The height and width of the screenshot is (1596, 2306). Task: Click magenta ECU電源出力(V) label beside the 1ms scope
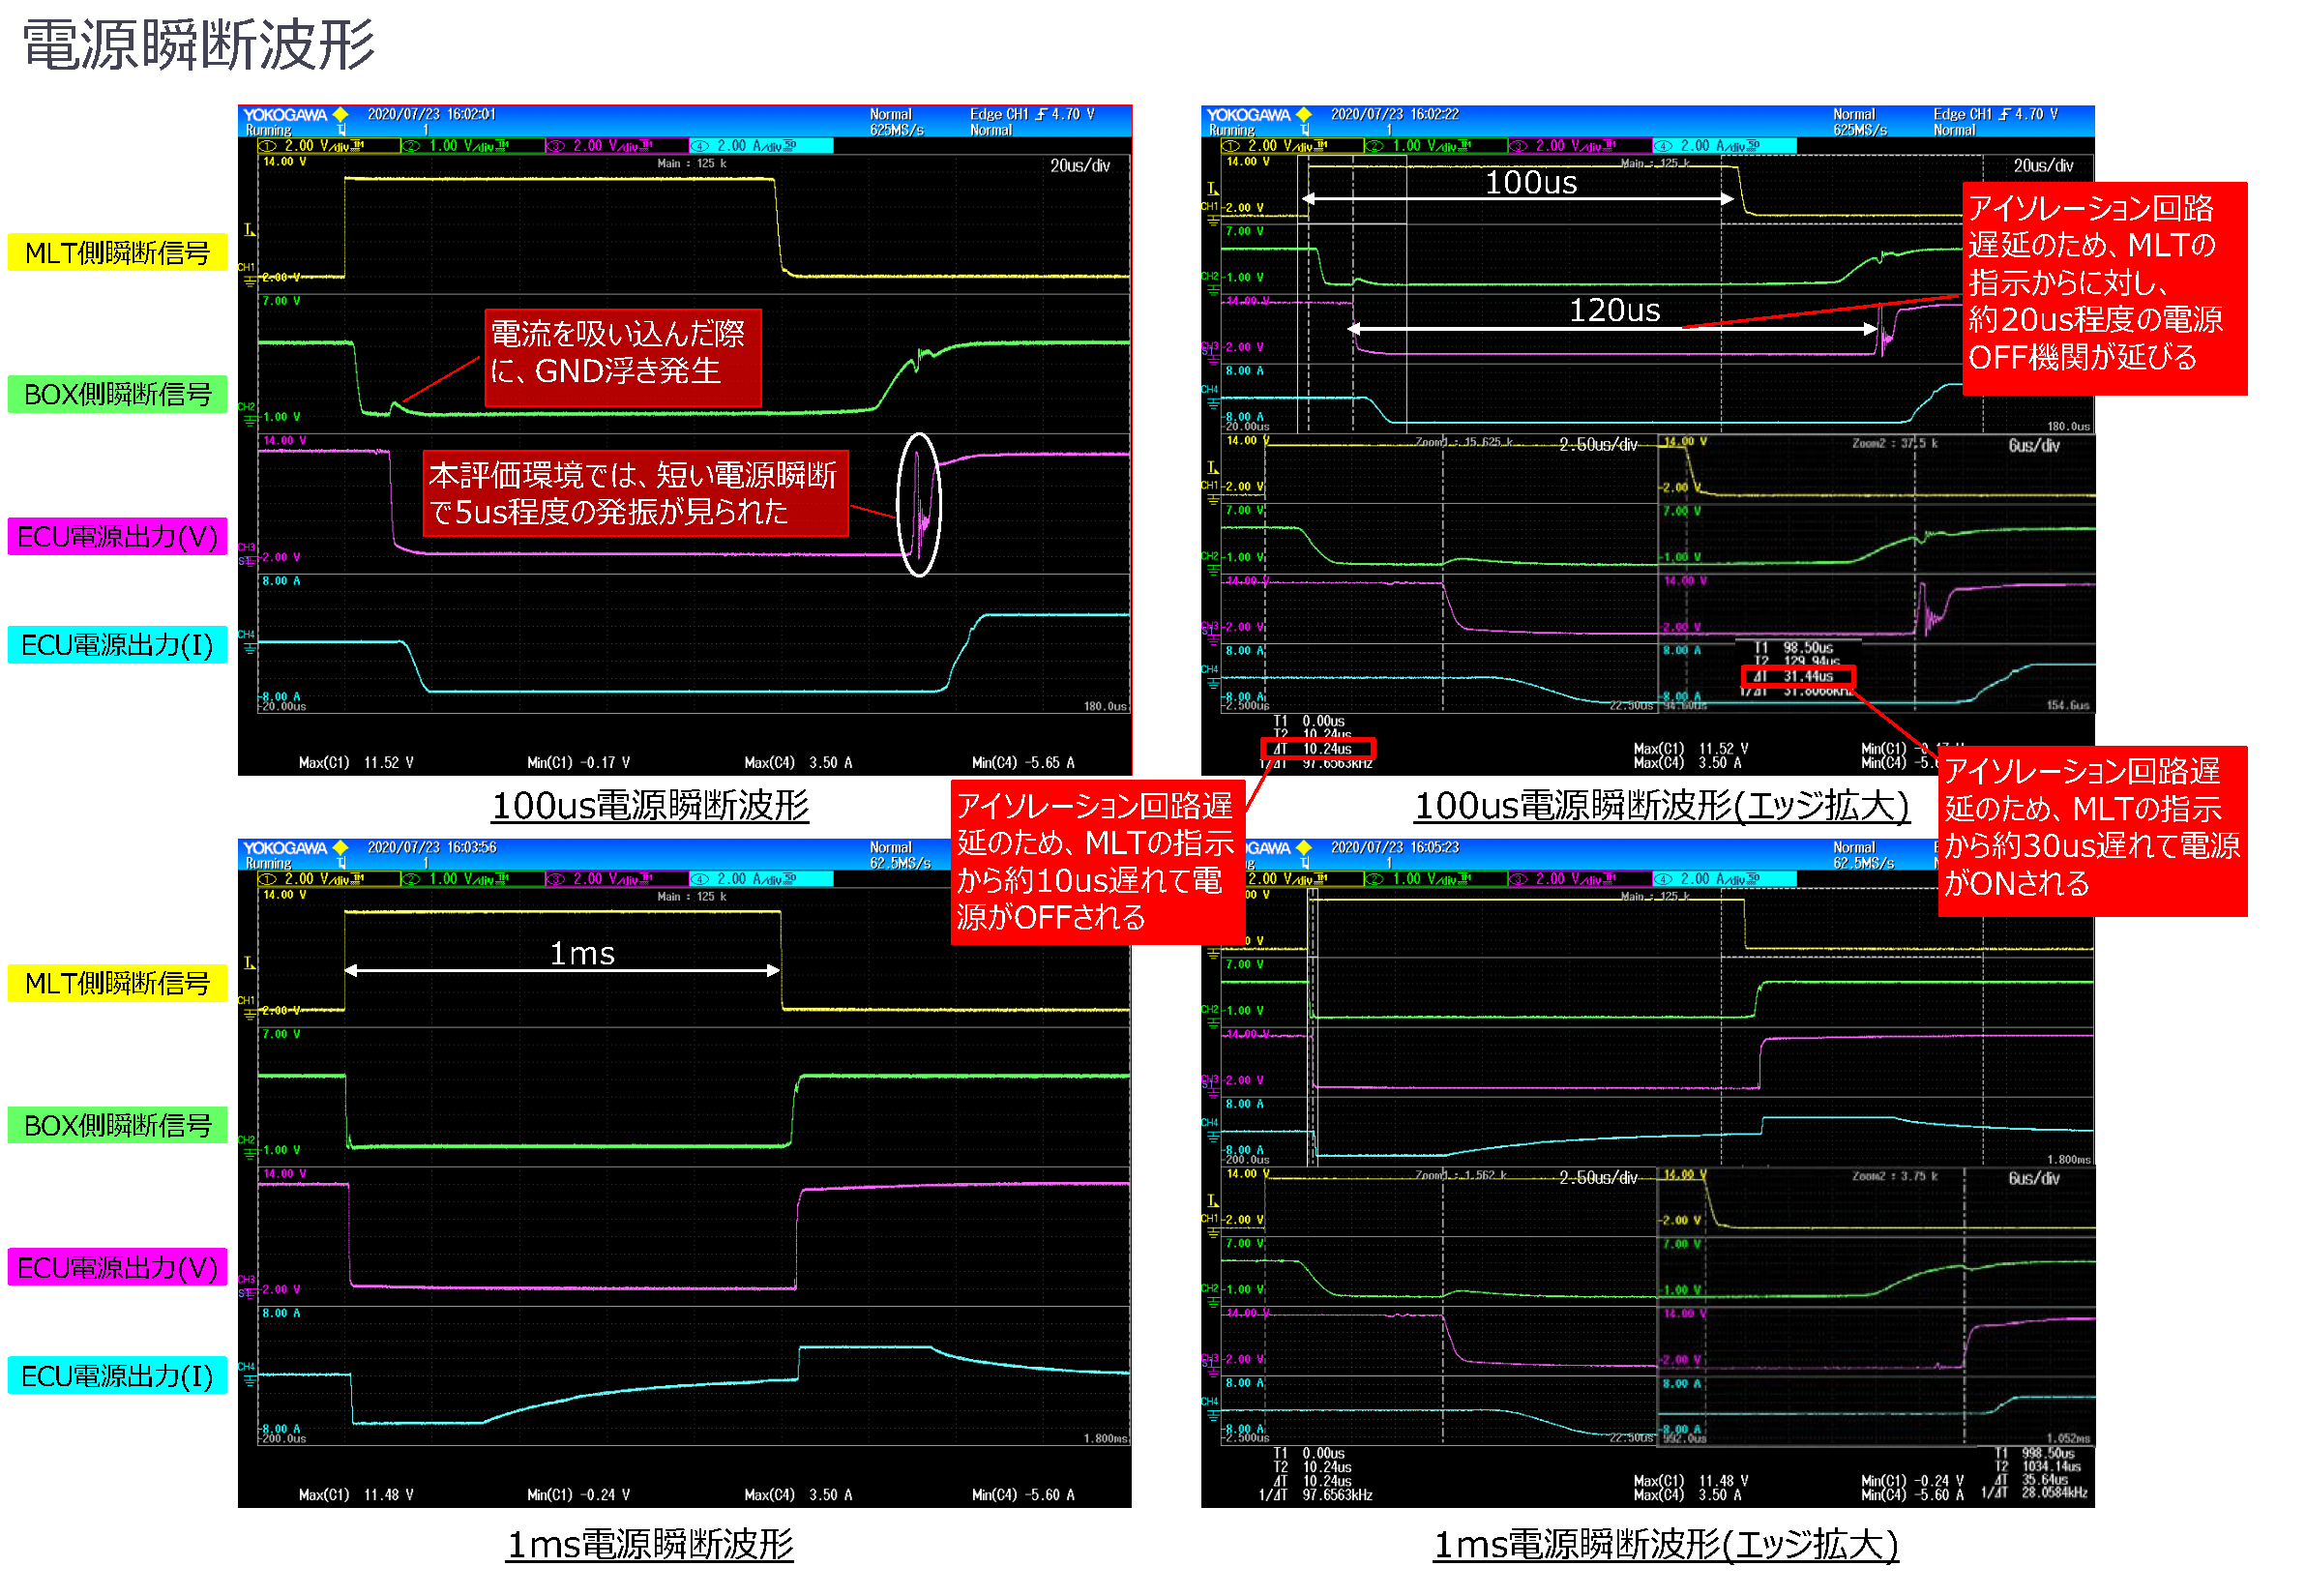(117, 1267)
